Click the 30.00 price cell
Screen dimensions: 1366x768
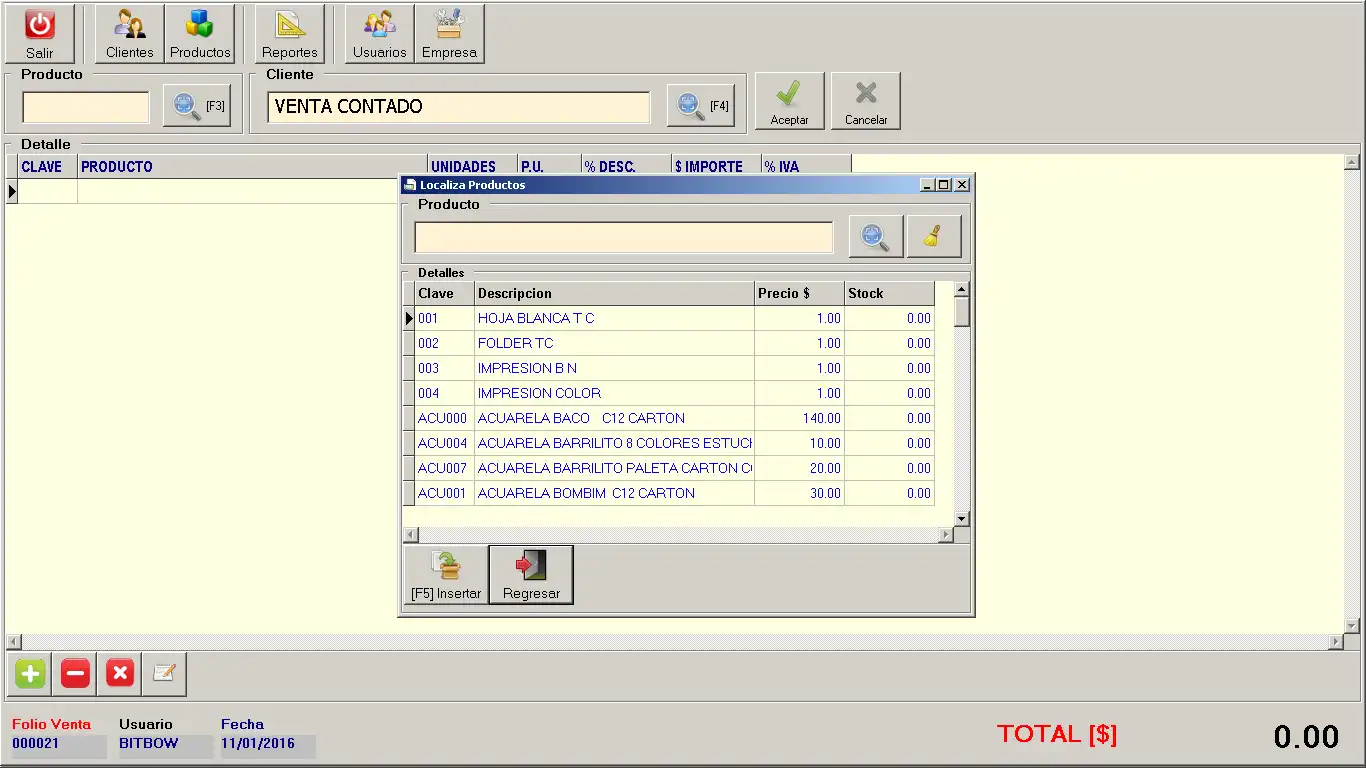click(799, 493)
